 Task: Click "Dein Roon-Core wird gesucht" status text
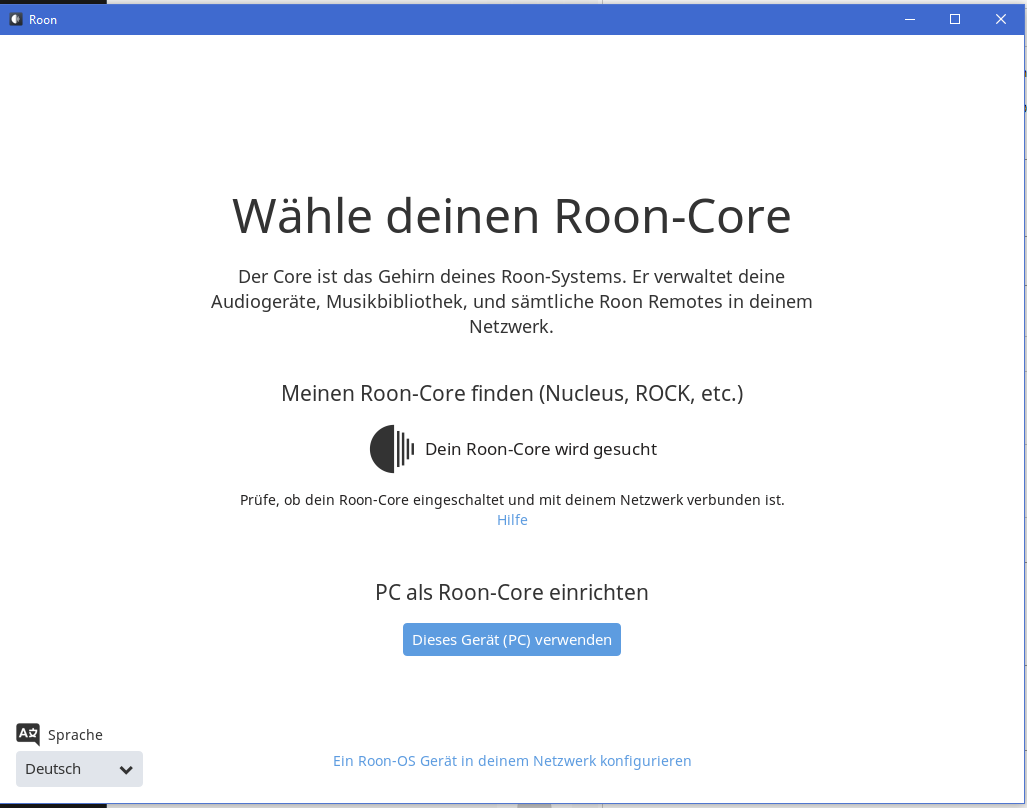coord(541,449)
